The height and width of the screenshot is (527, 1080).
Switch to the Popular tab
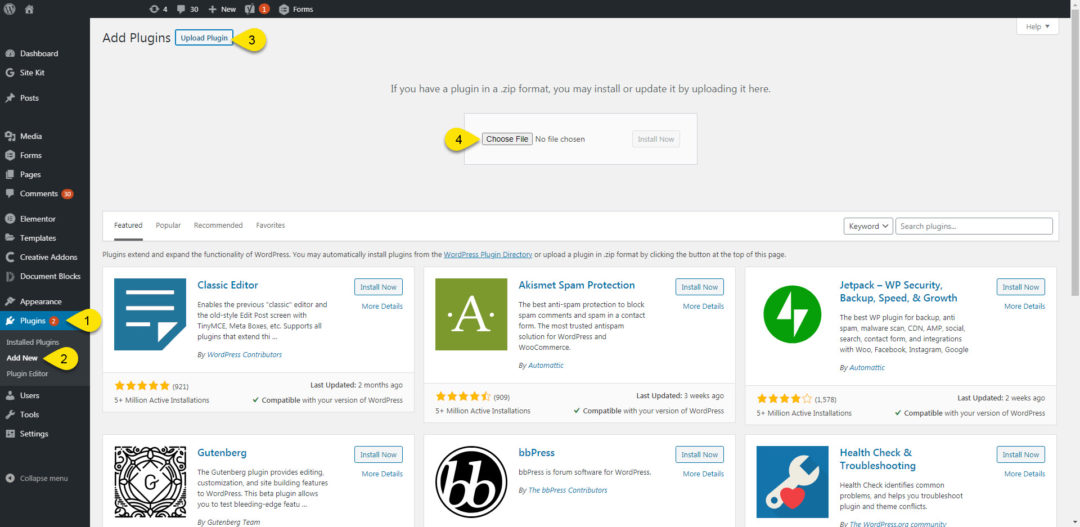(168, 225)
